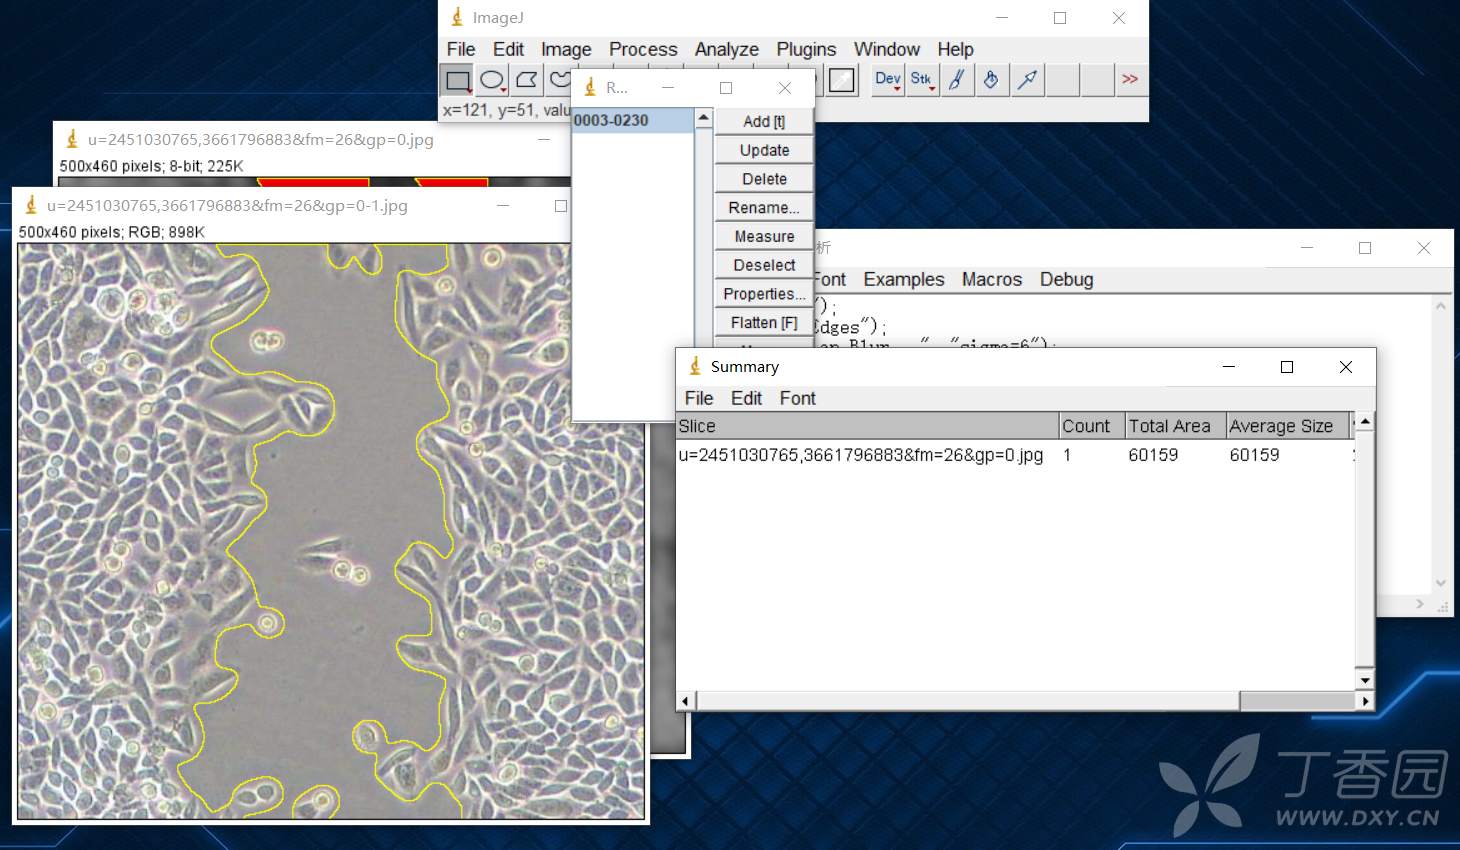Minimize the Summary window
Image resolution: width=1460 pixels, height=850 pixels.
(x=1229, y=367)
